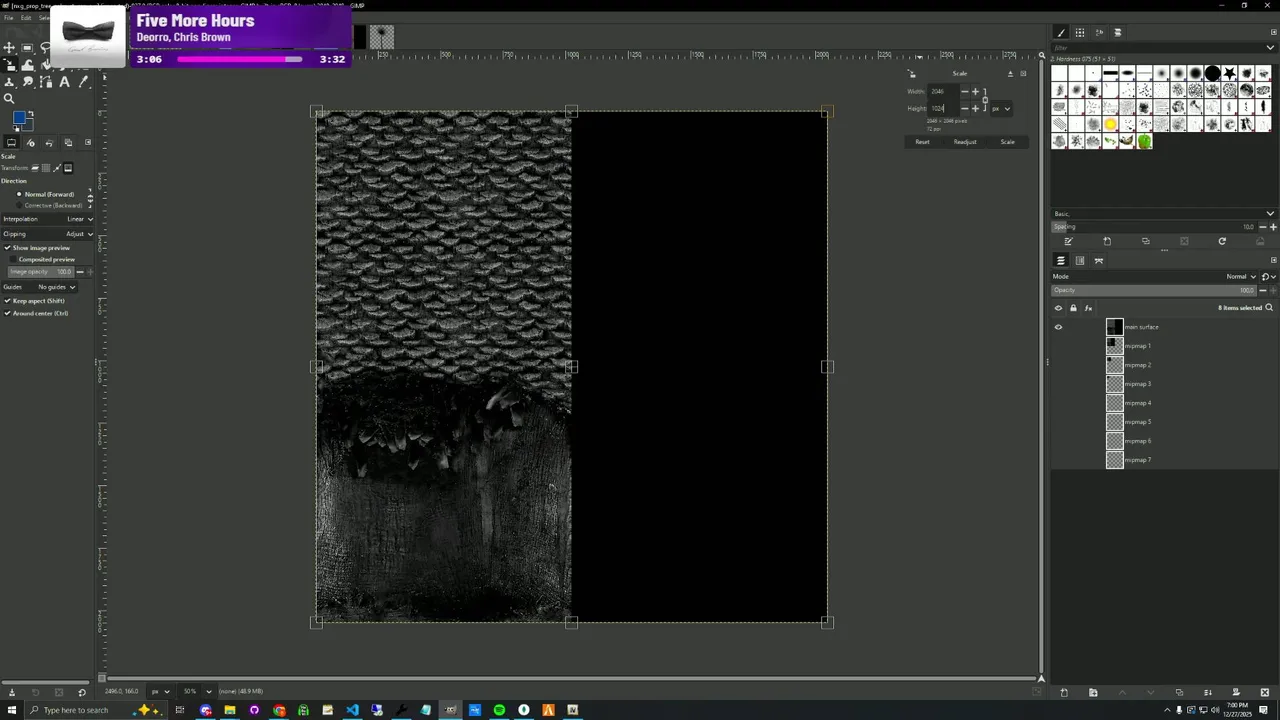The width and height of the screenshot is (1280, 720).
Task: Select the black star brush
Action: click(1229, 73)
